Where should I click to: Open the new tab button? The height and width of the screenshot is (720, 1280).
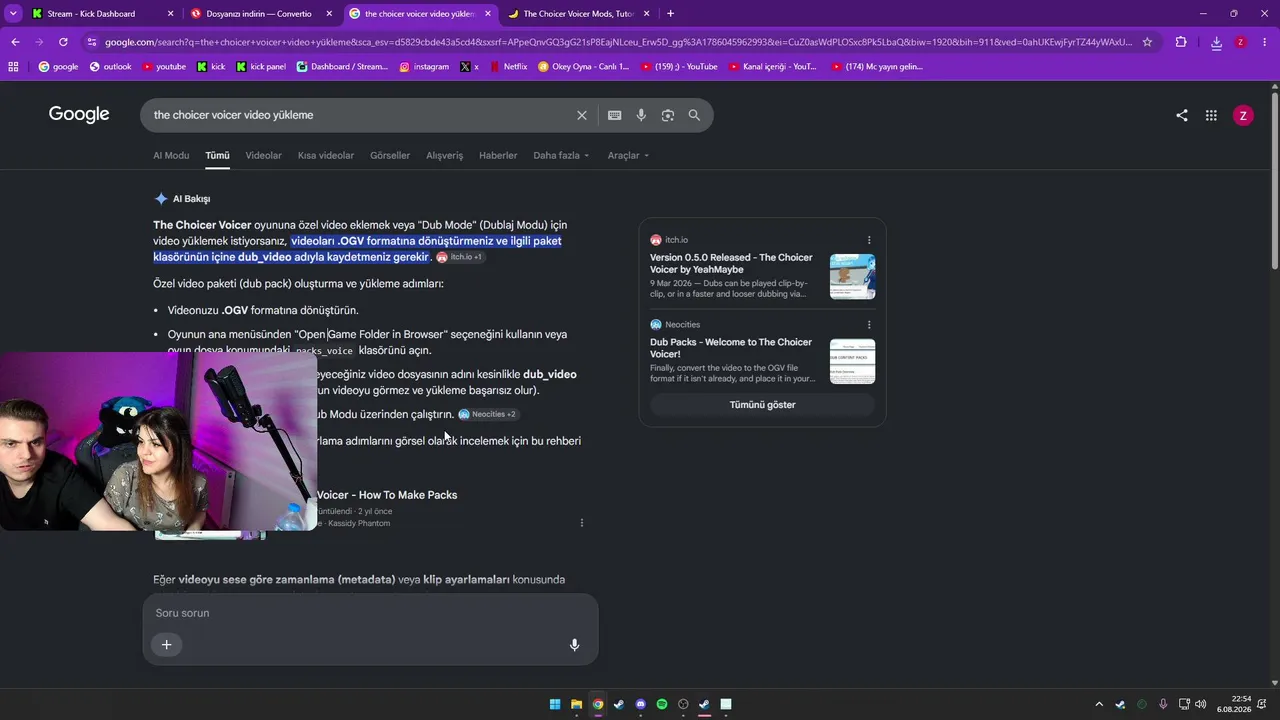click(670, 14)
